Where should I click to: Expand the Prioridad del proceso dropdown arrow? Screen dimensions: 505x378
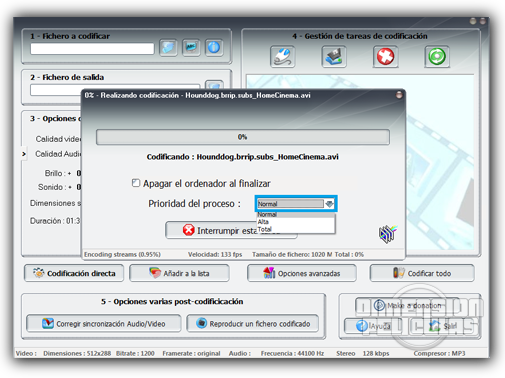click(330, 204)
